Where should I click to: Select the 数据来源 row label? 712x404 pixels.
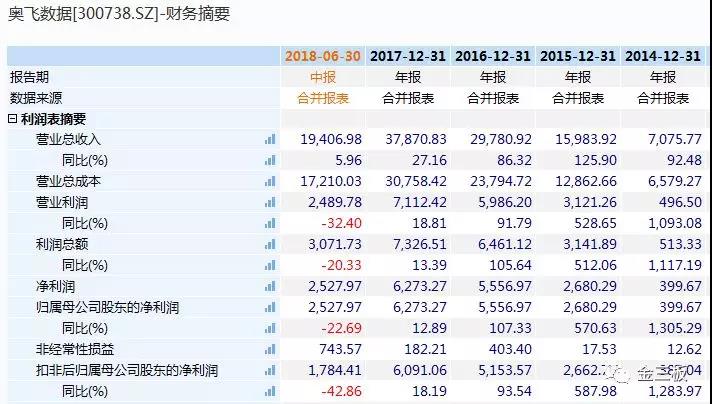[x=36, y=98]
